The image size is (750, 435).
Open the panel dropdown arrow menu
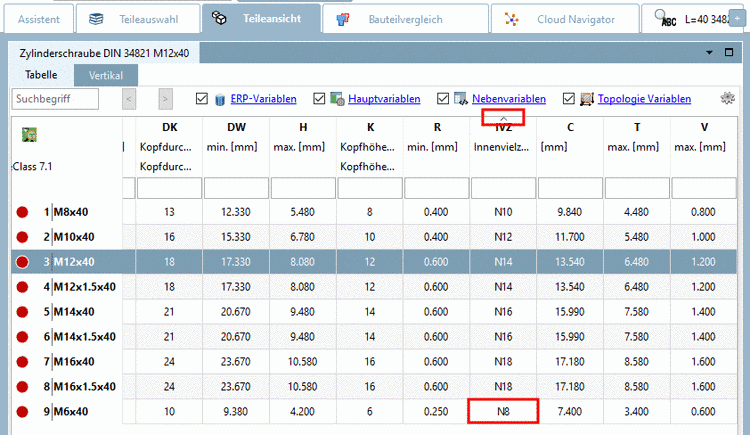(709, 53)
